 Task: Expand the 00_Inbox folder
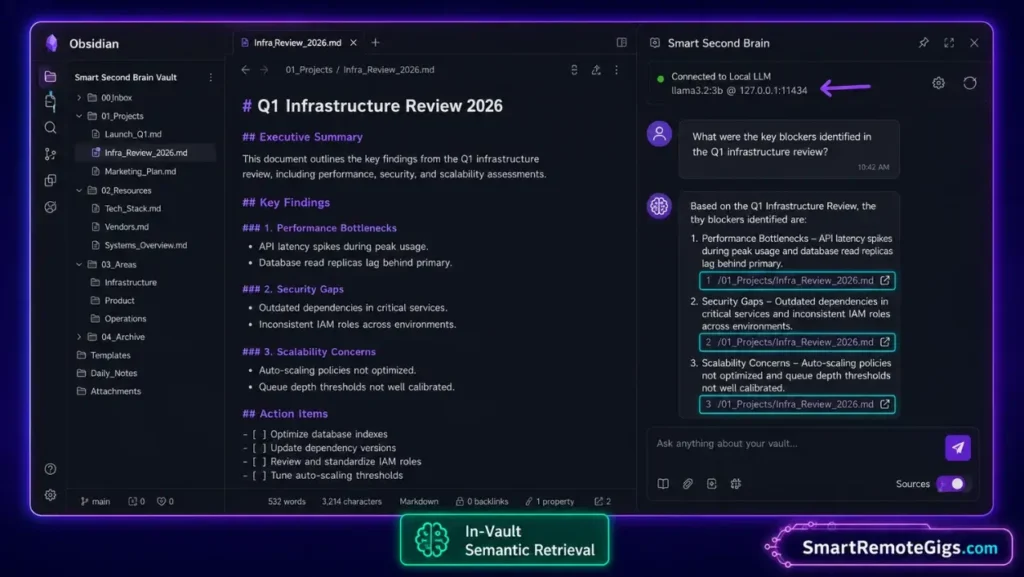[x=79, y=98]
